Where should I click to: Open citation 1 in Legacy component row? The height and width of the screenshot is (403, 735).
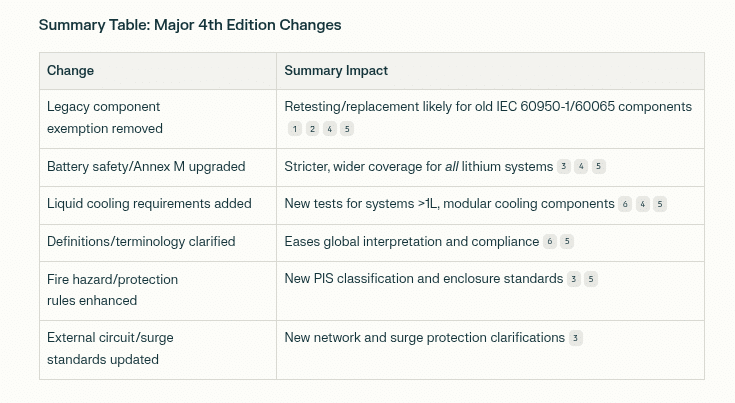pos(295,129)
